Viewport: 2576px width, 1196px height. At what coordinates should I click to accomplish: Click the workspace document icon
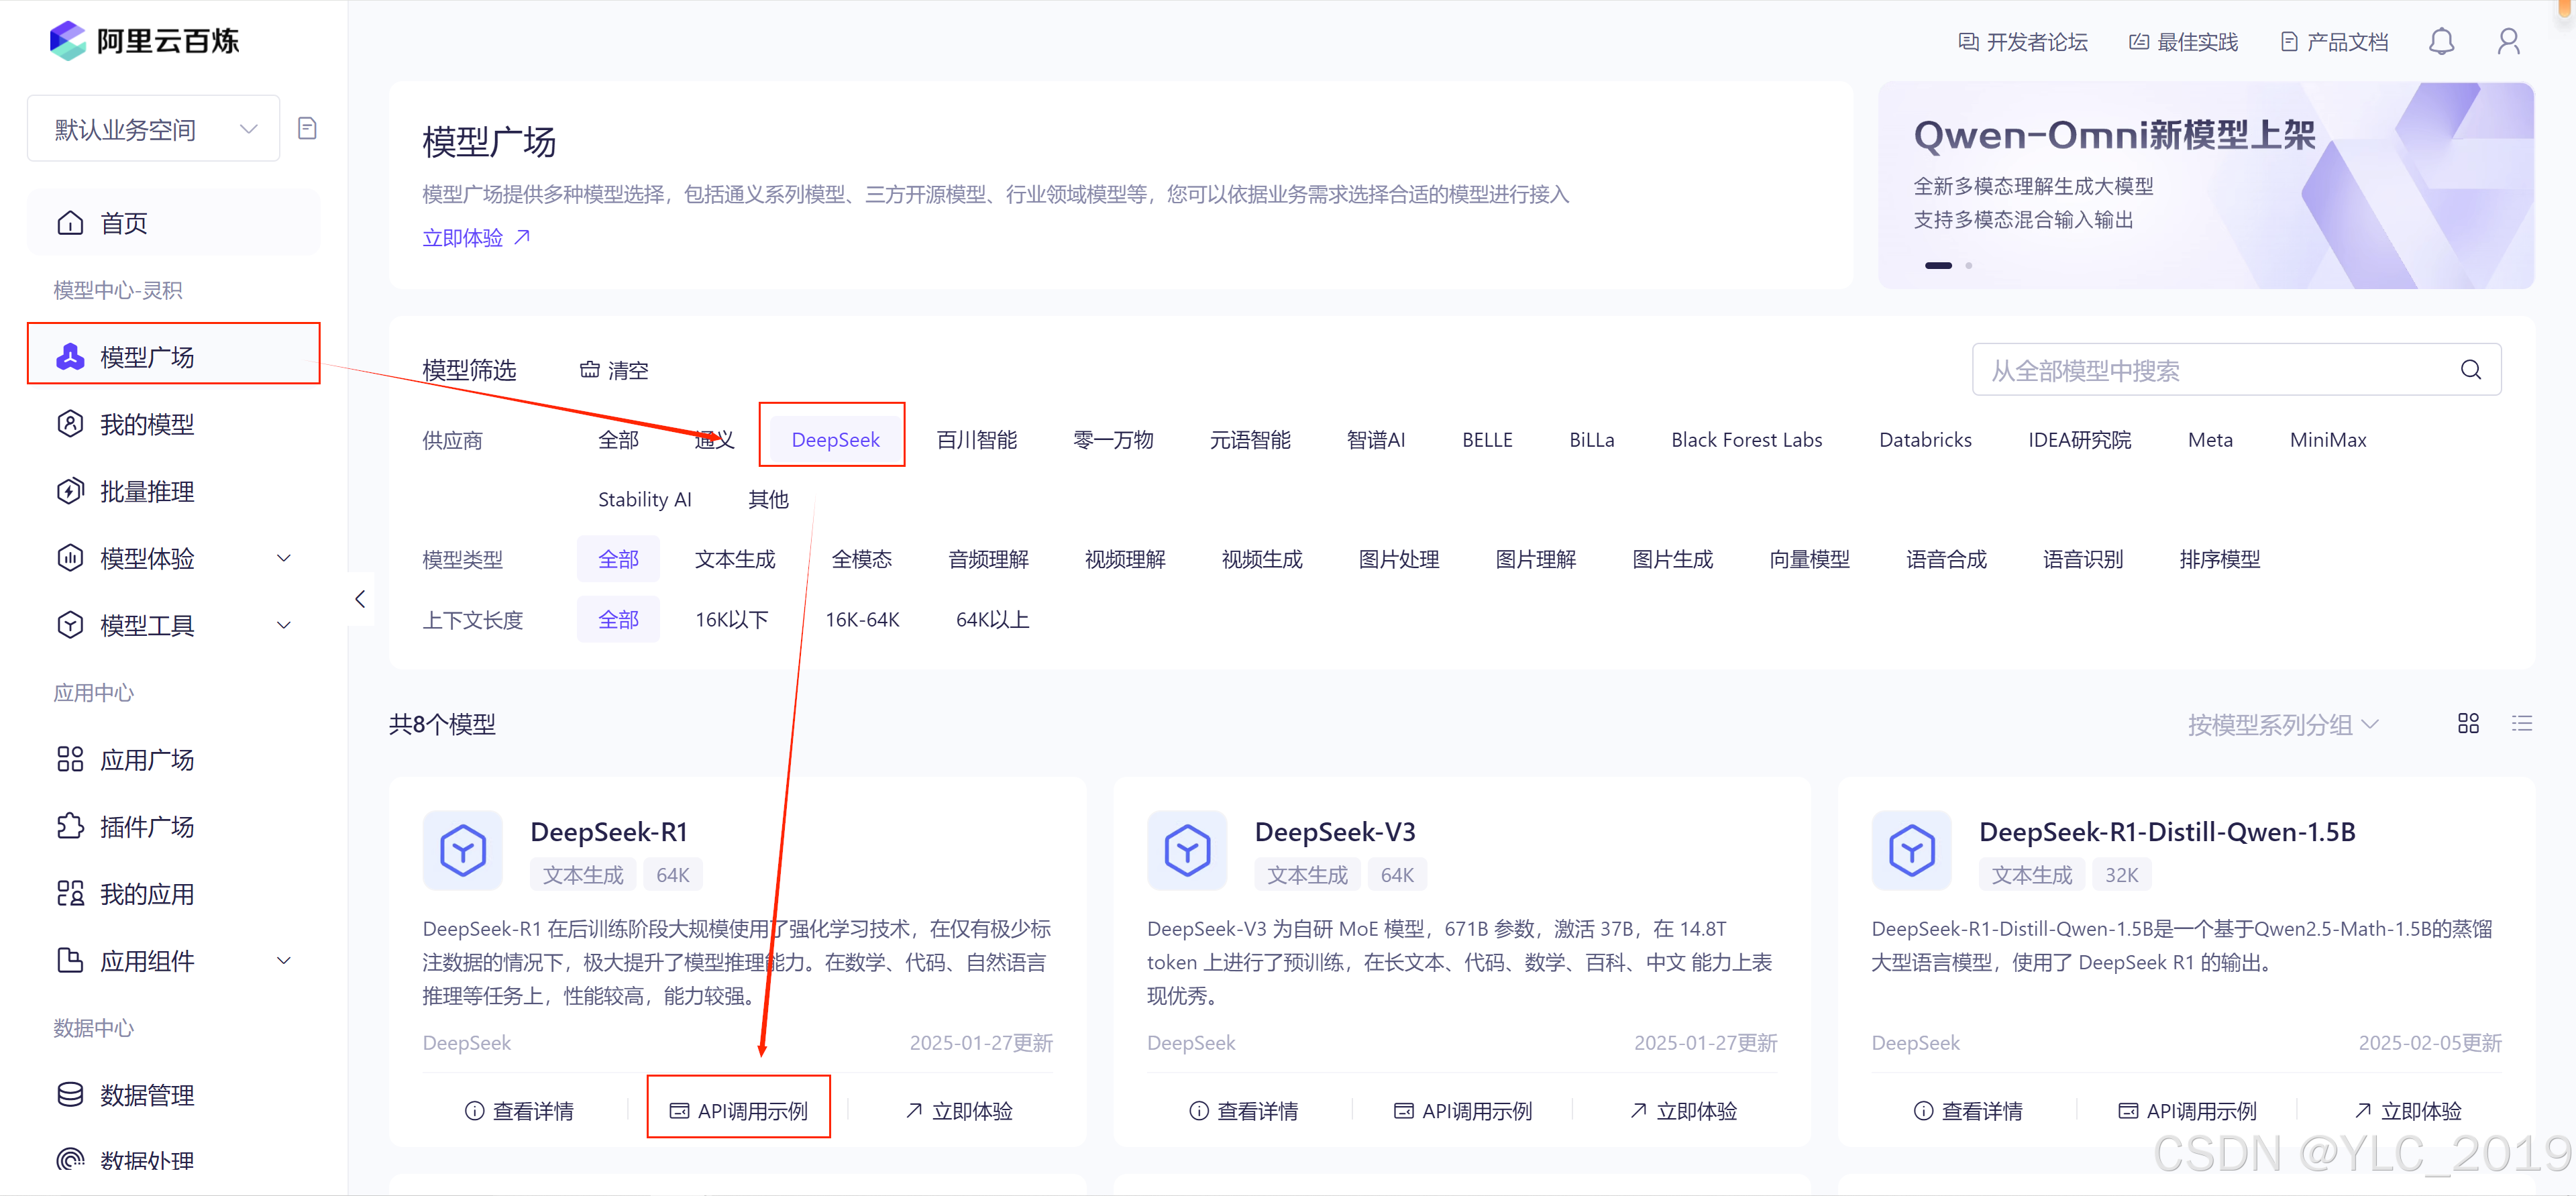[307, 128]
